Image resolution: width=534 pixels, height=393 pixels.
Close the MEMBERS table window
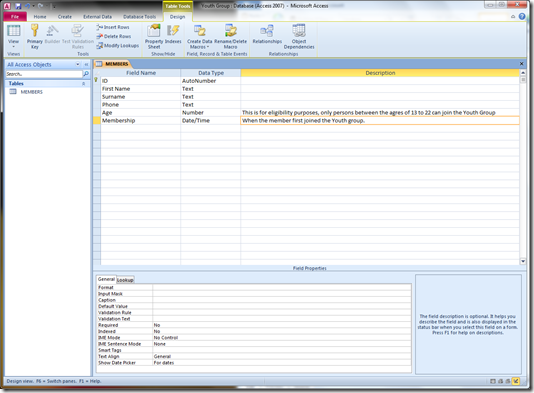tap(521, 64)
